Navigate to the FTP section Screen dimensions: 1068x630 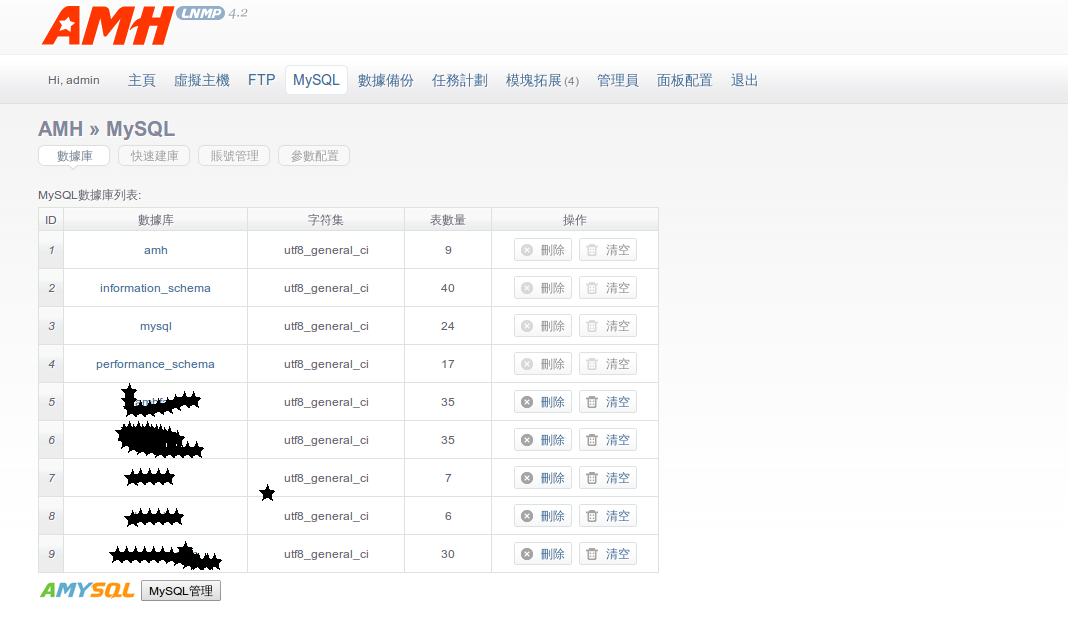click(x=261, y=80)
